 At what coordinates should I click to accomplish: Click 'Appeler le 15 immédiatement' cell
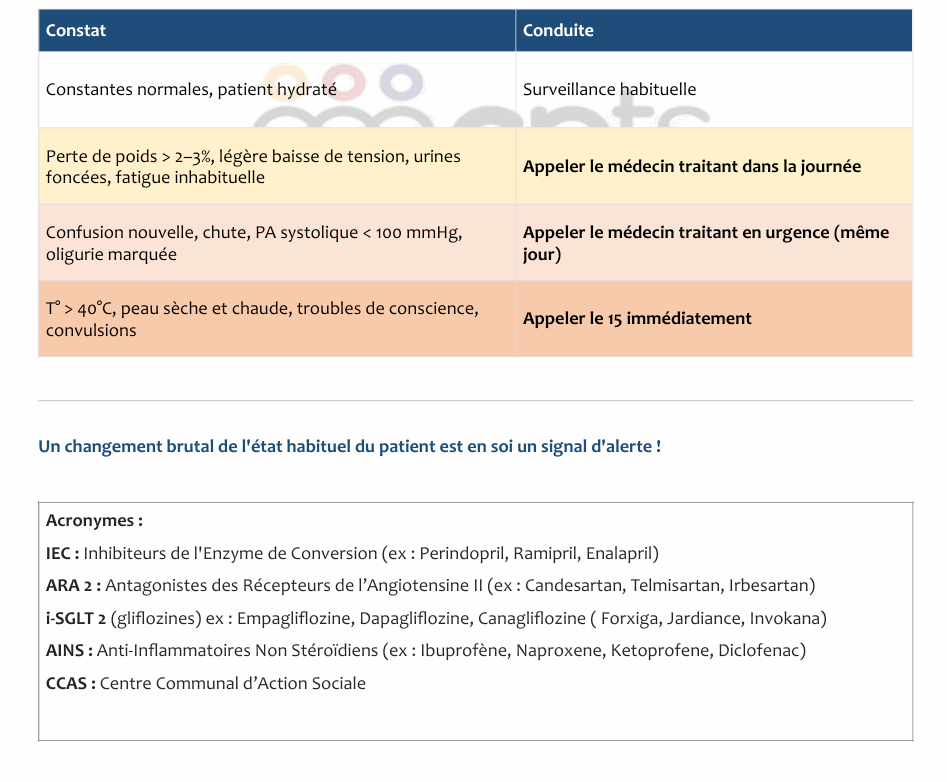tap(714, 319)
